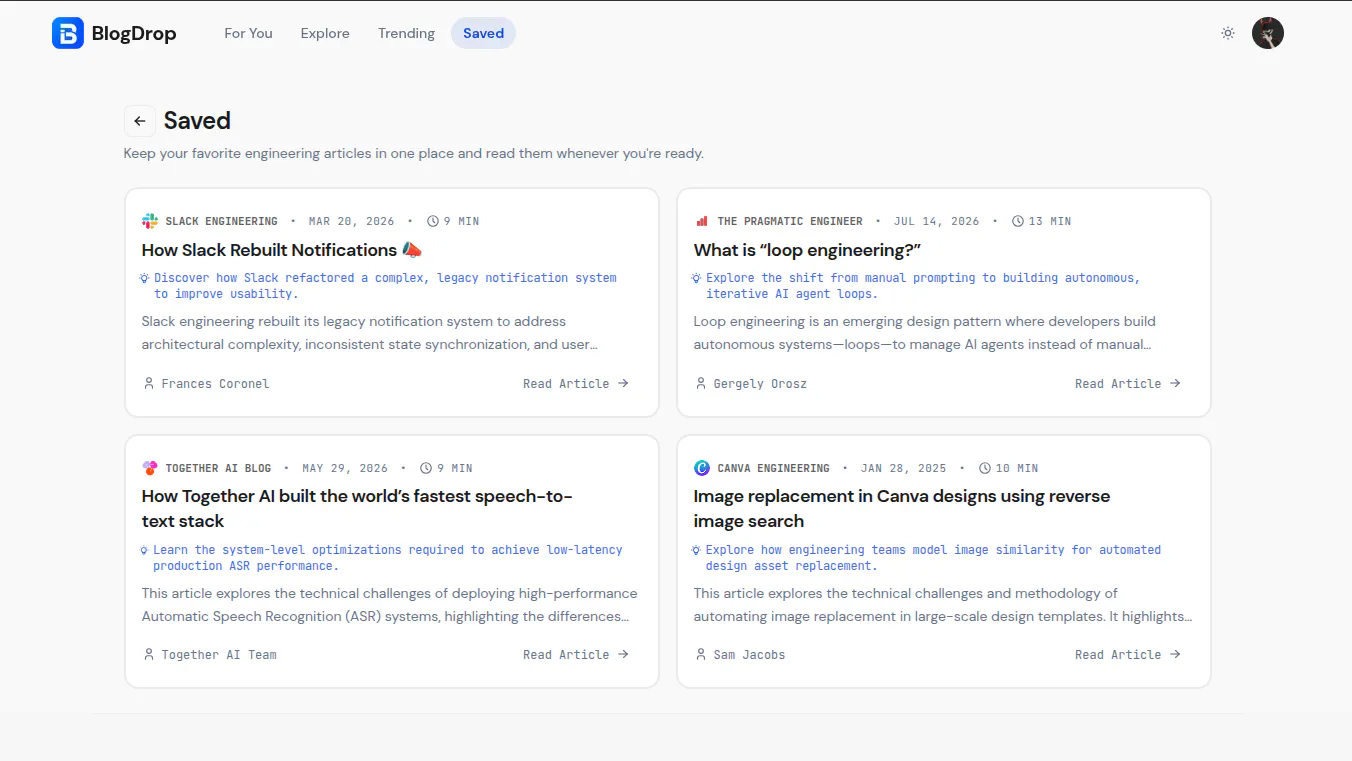Open the Together AI speech-to-text article title
1352x761 pixels.
357,509
